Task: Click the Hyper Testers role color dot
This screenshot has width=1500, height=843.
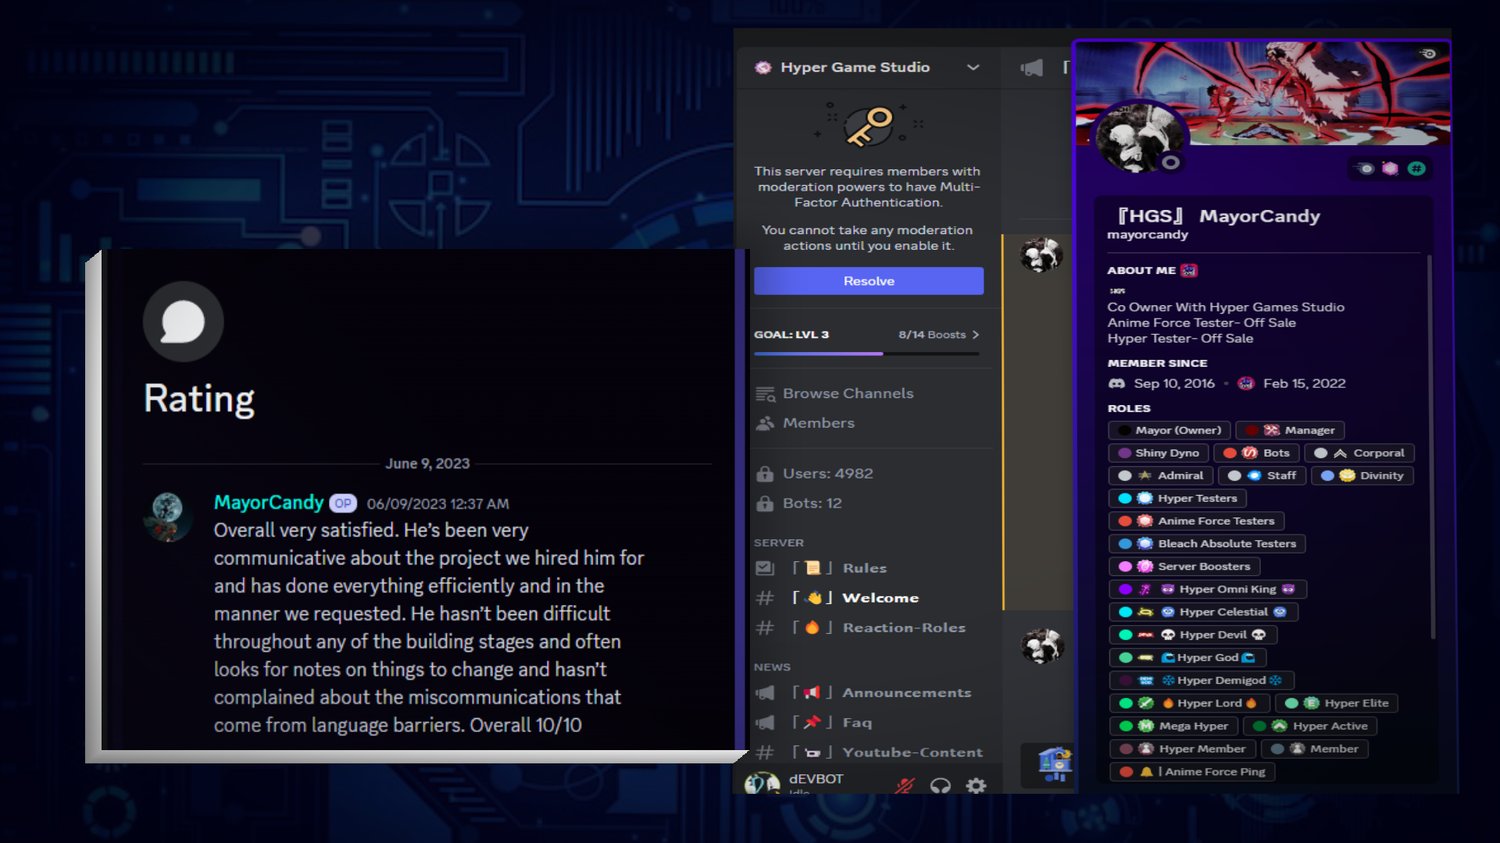Action: [1125, 498]
